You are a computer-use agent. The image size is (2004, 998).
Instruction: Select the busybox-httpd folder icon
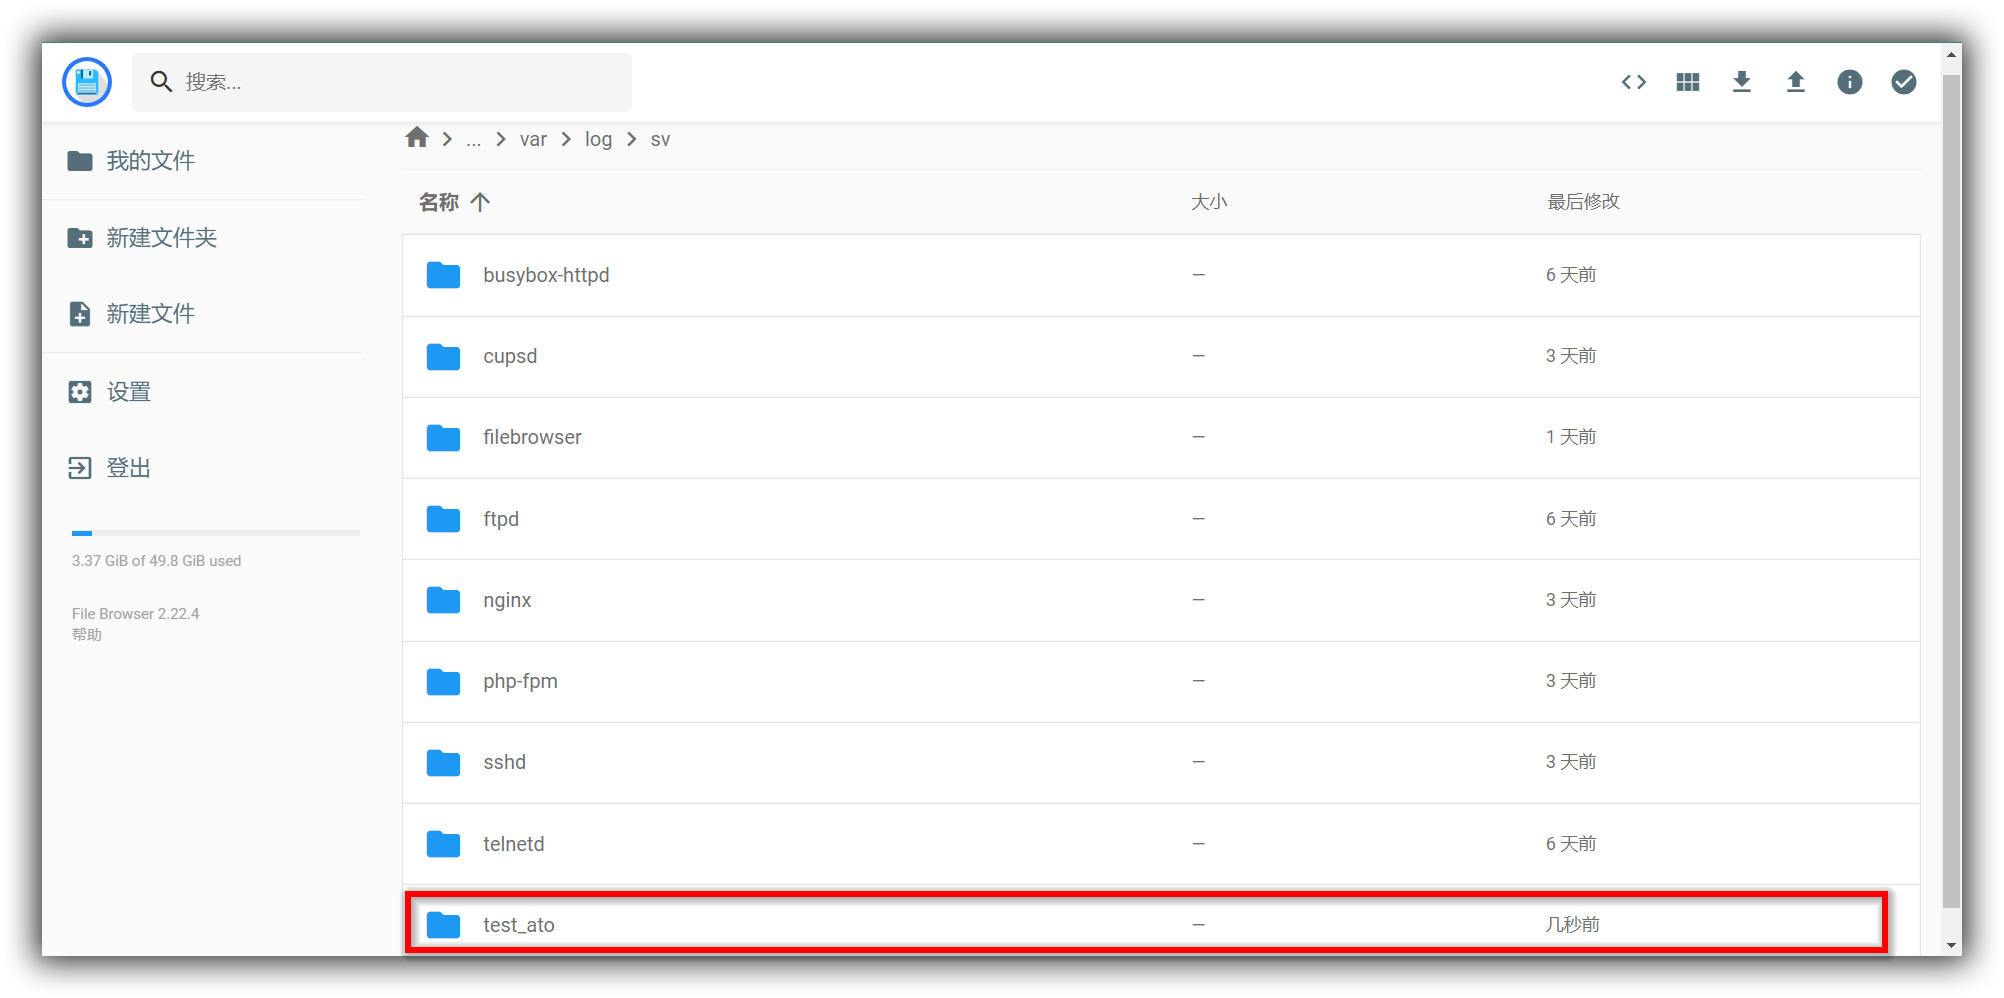(x=443, y=275)
